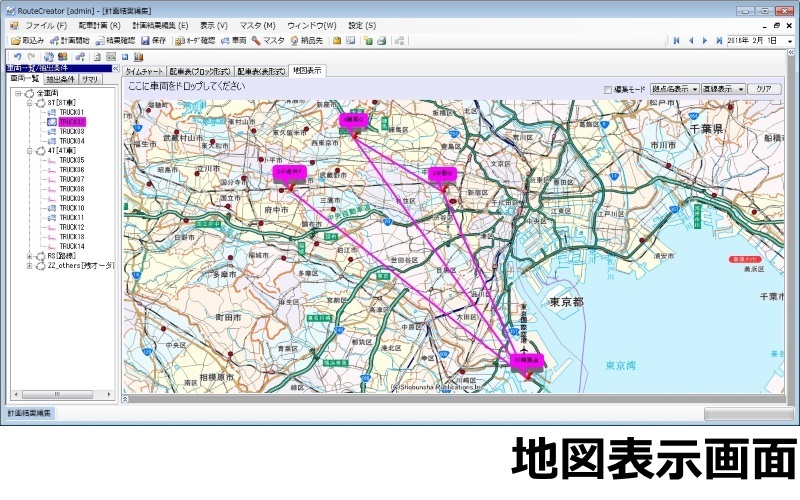Viewport: 800px width, 500px height.
Task: Open the ファイル (F) menu
Action: (46, 26)
